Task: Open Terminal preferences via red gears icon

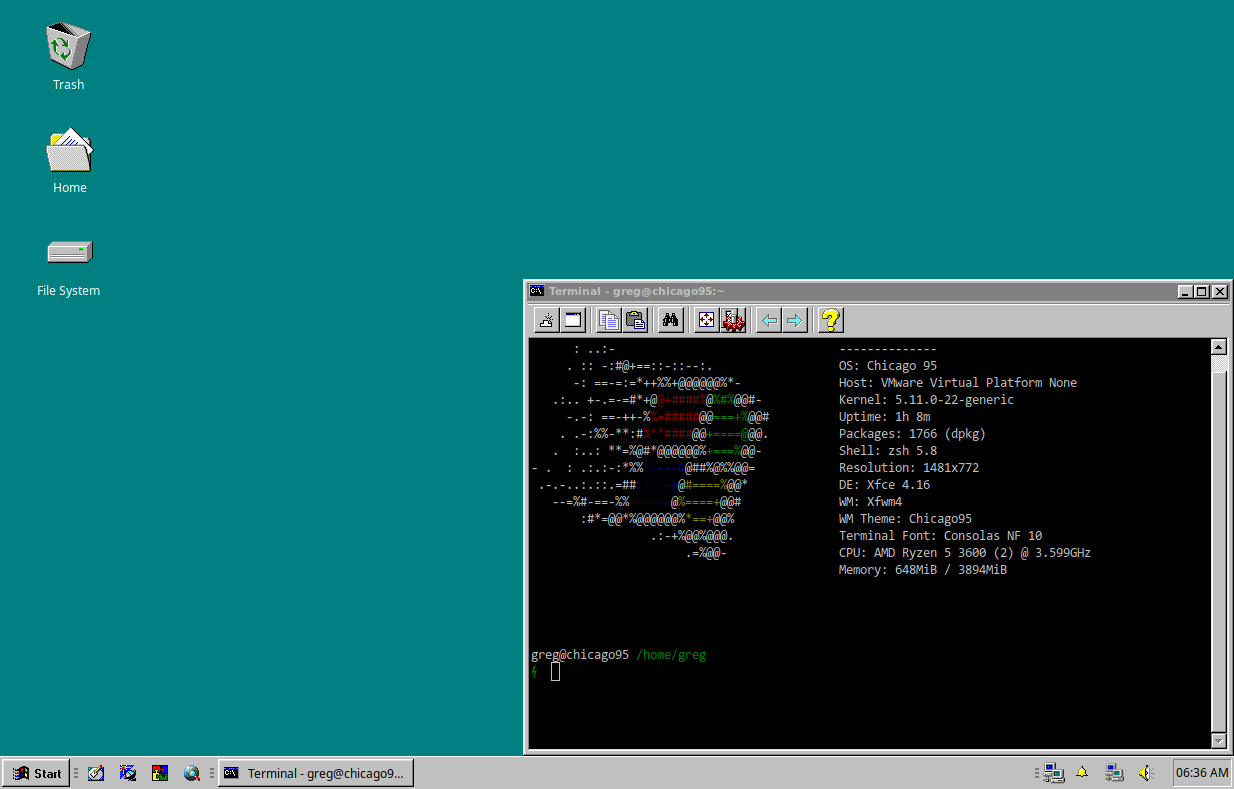Action: pos(733,320)
